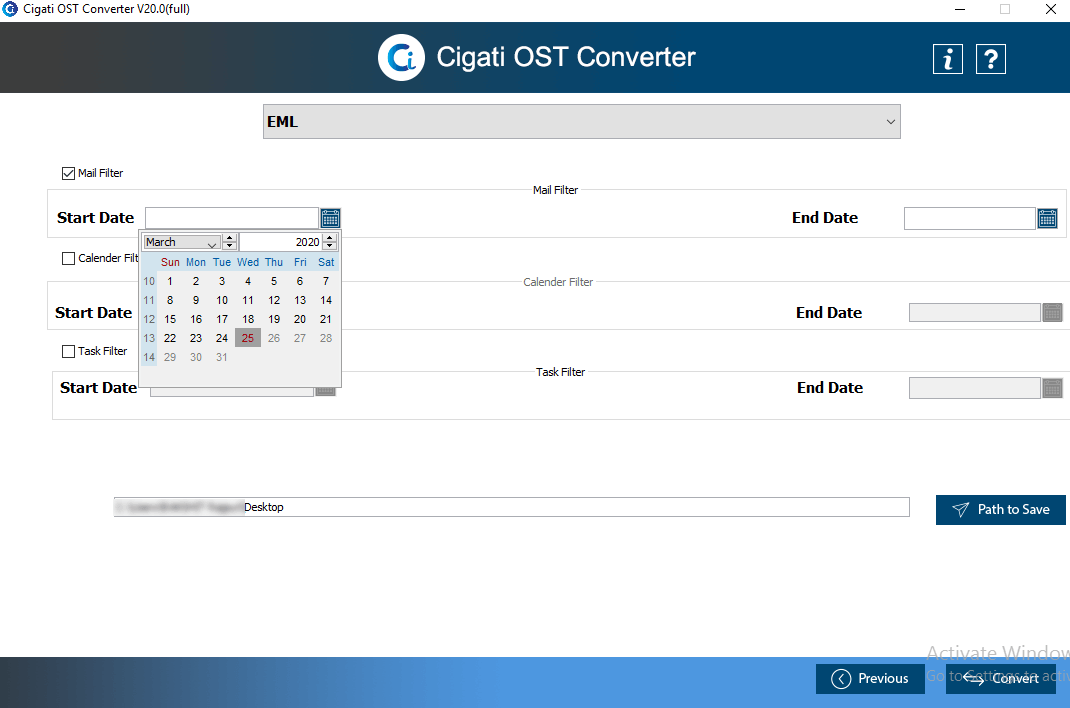Select March 29 in the calendar

coord(170,357)
